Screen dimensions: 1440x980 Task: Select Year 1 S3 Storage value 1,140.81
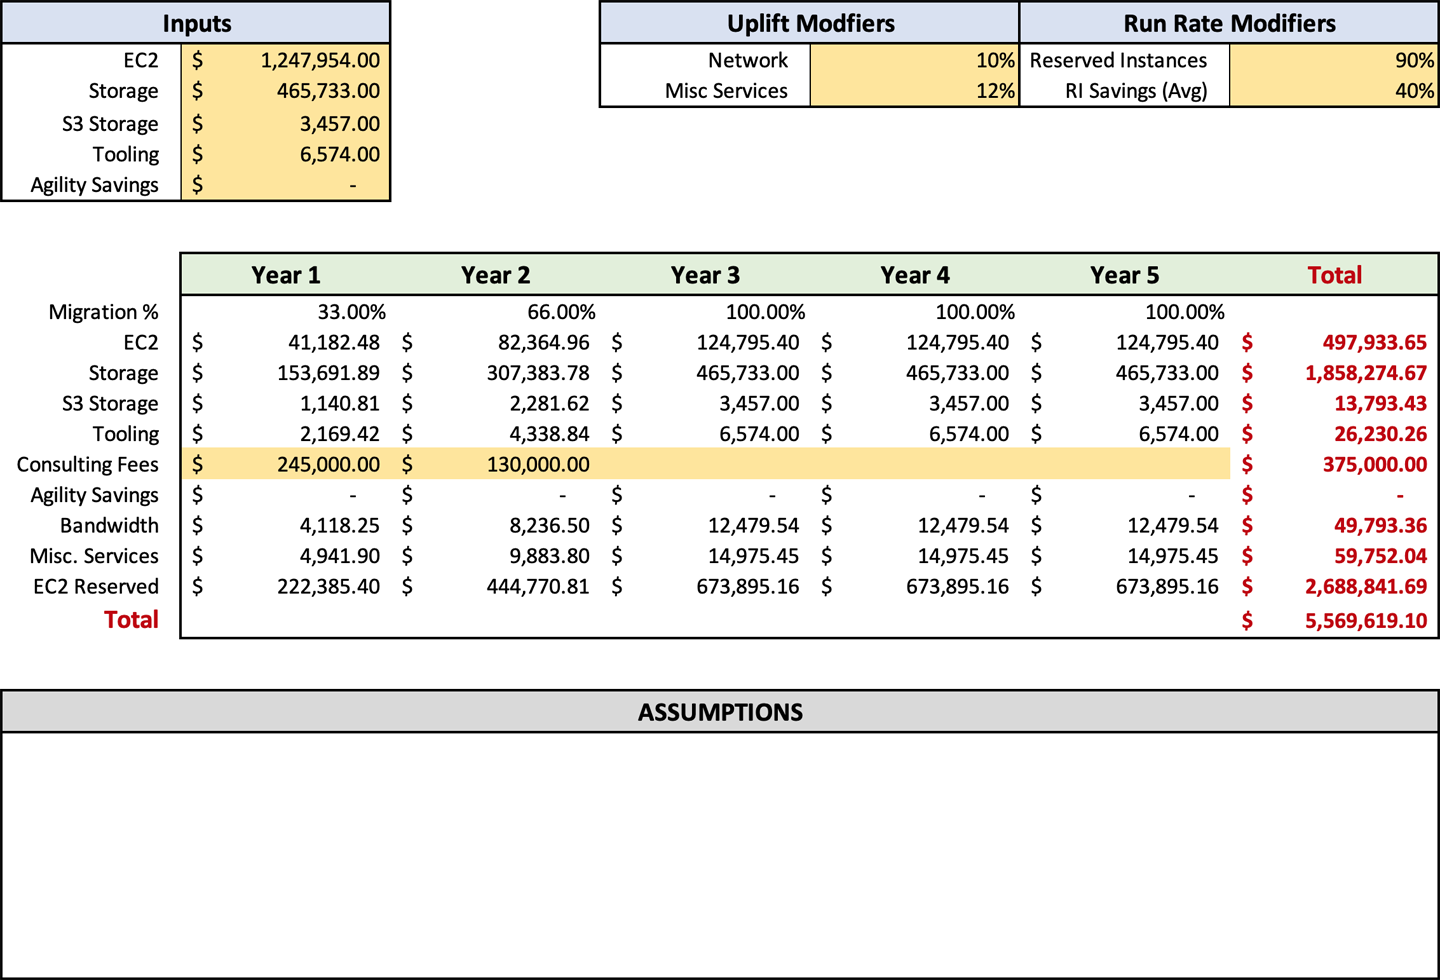tap(340, 403)
